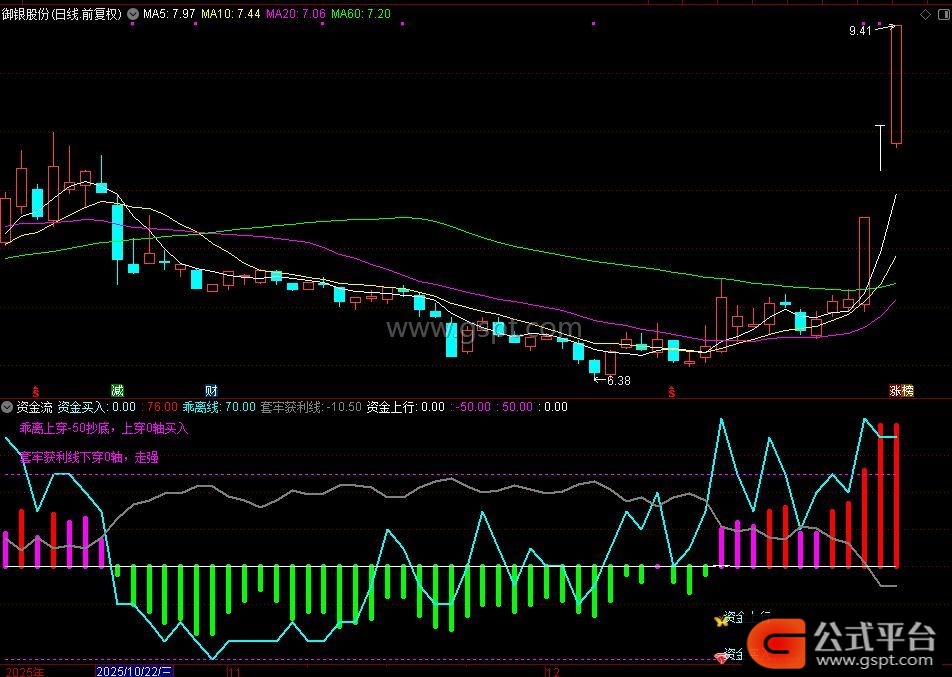952x677 pixels.
Task: Select the MA5: 7.97 label
Action: click(x=169, y=15)
